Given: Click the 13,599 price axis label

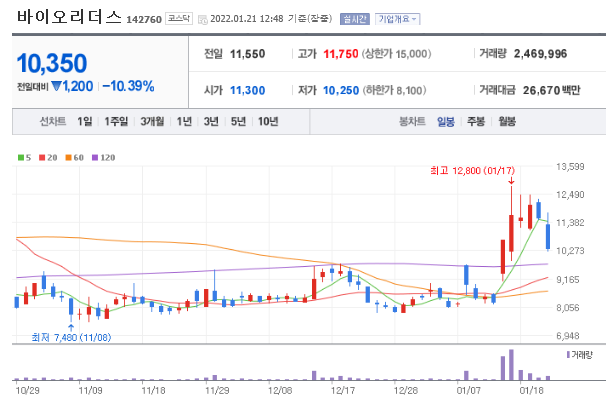Looking at the screenshot, I should pos(570,166).
